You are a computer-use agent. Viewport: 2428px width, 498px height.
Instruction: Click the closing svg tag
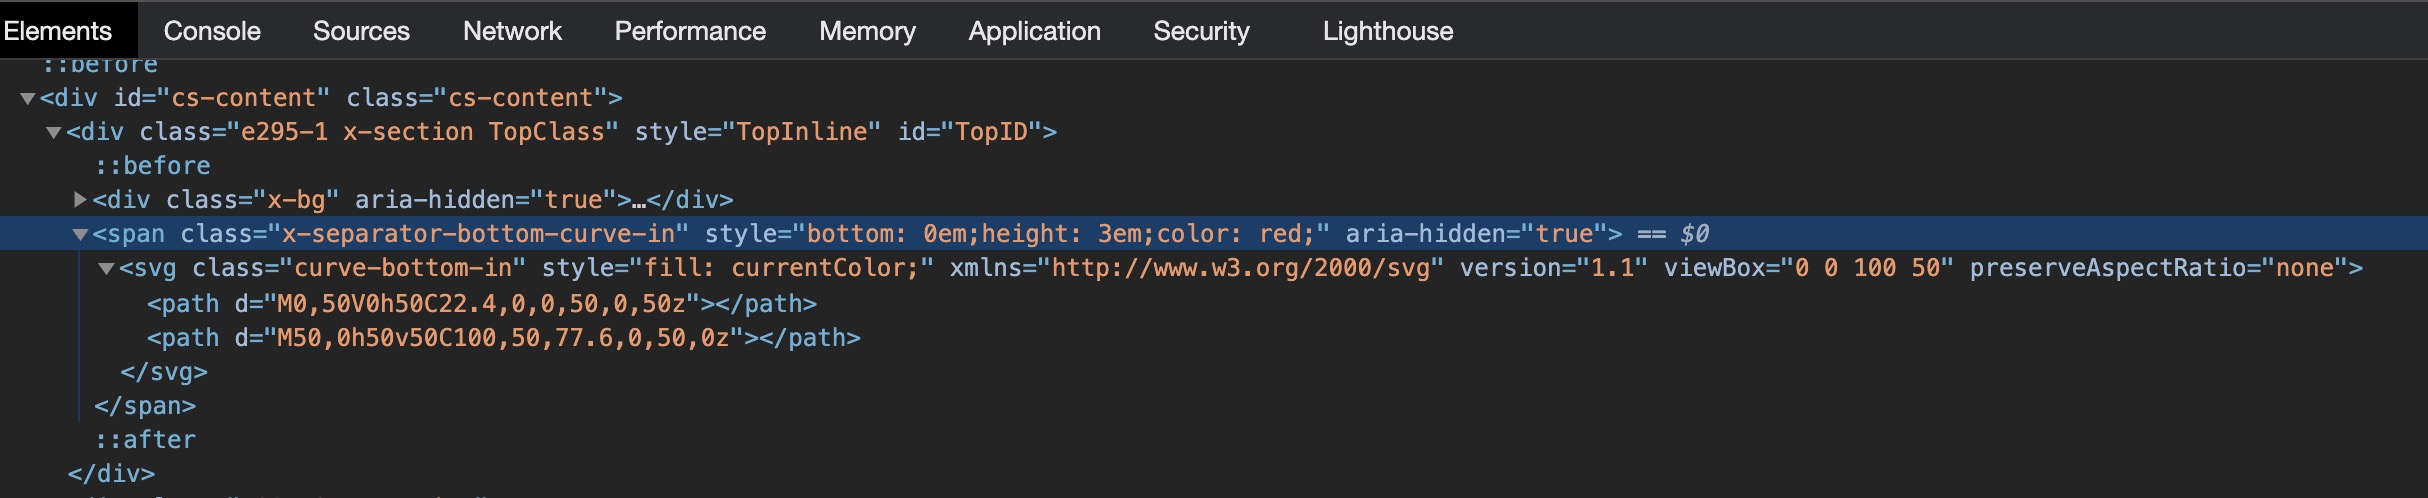coord(164,372)
